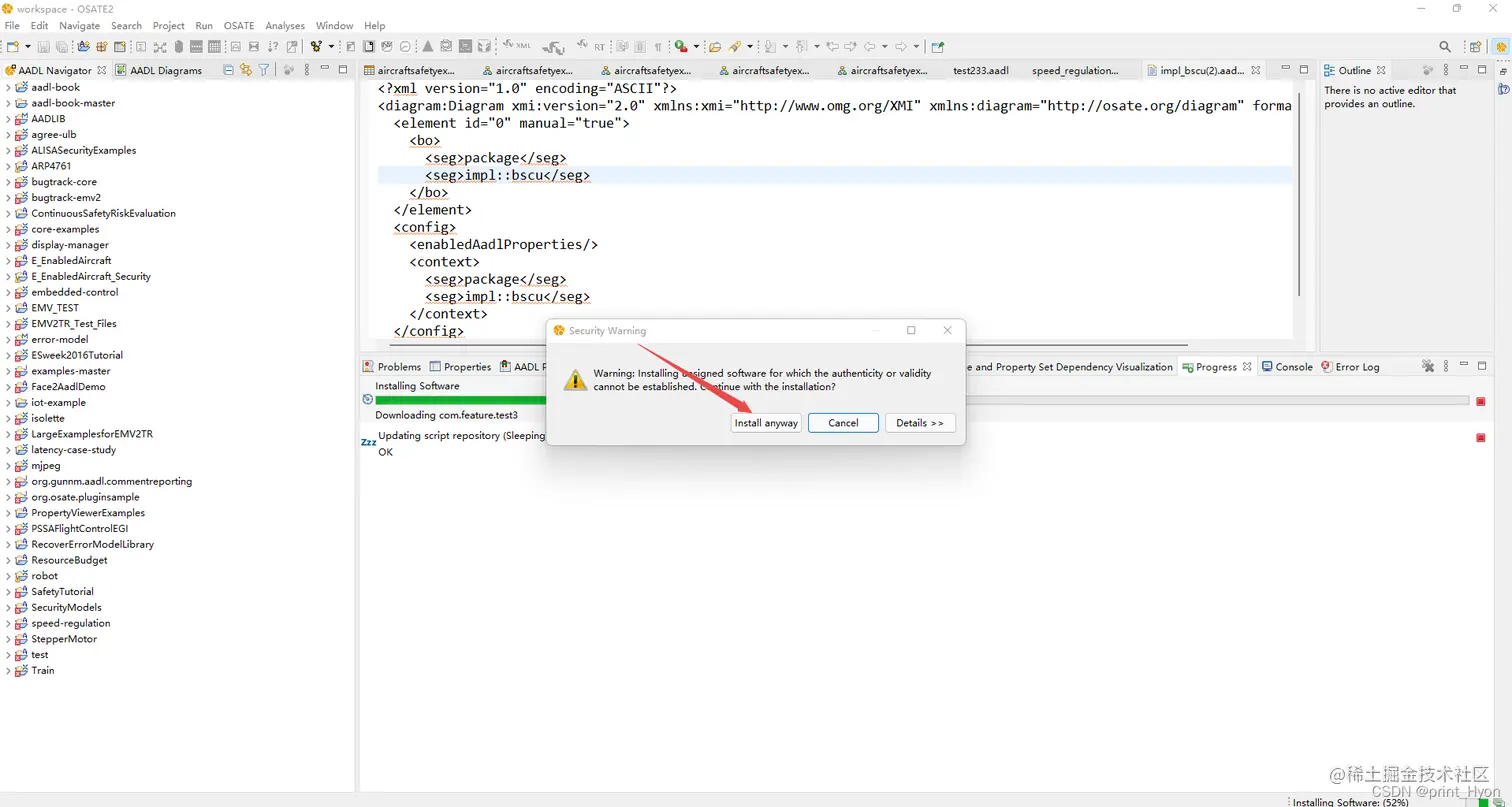This screenshot has width=1512, height=807.
Task: Close the Progress view tab
Action: tap(1247, 367)
